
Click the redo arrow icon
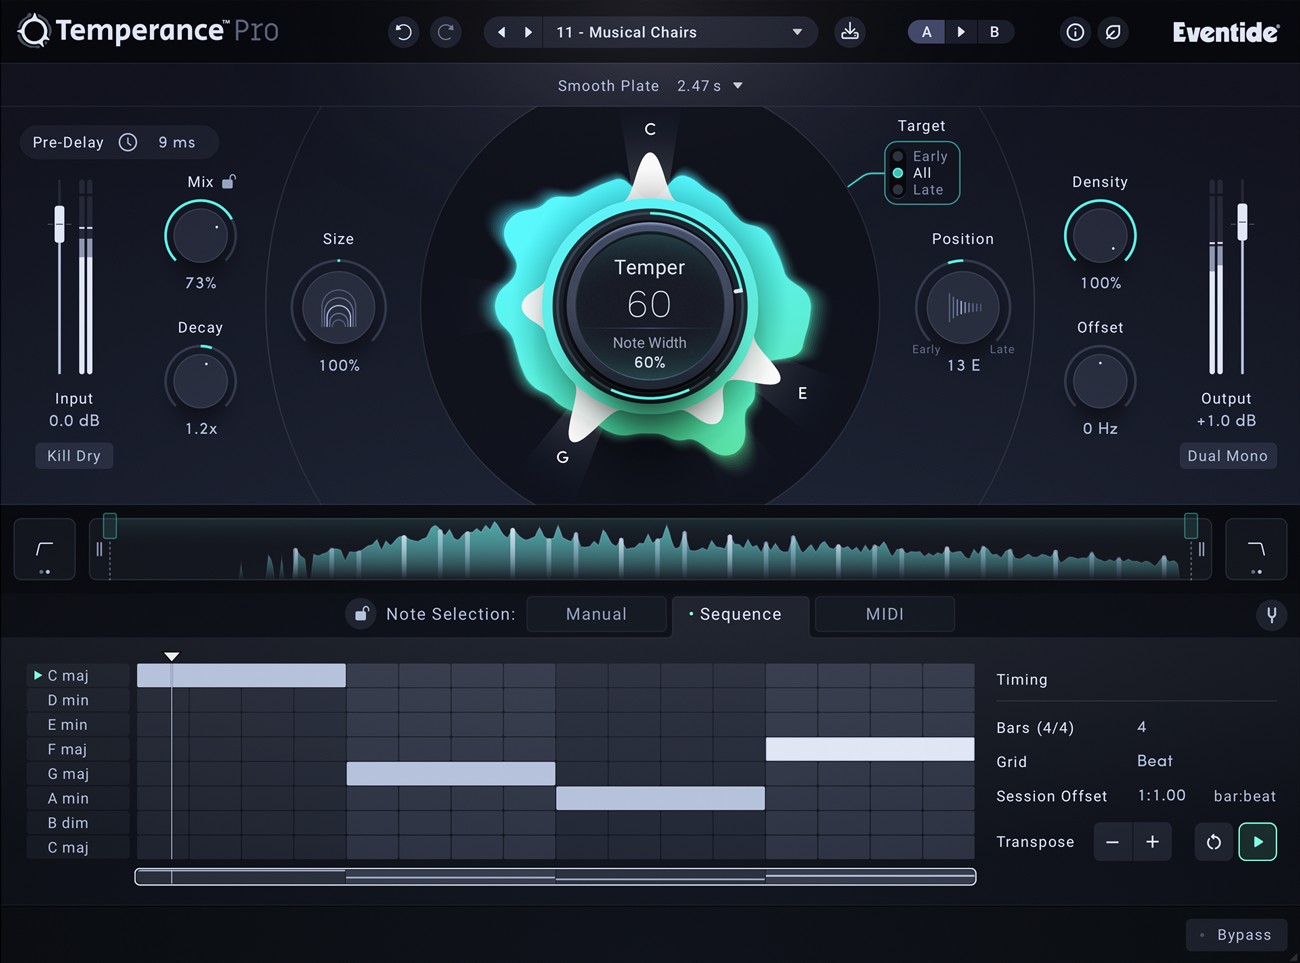446,32
